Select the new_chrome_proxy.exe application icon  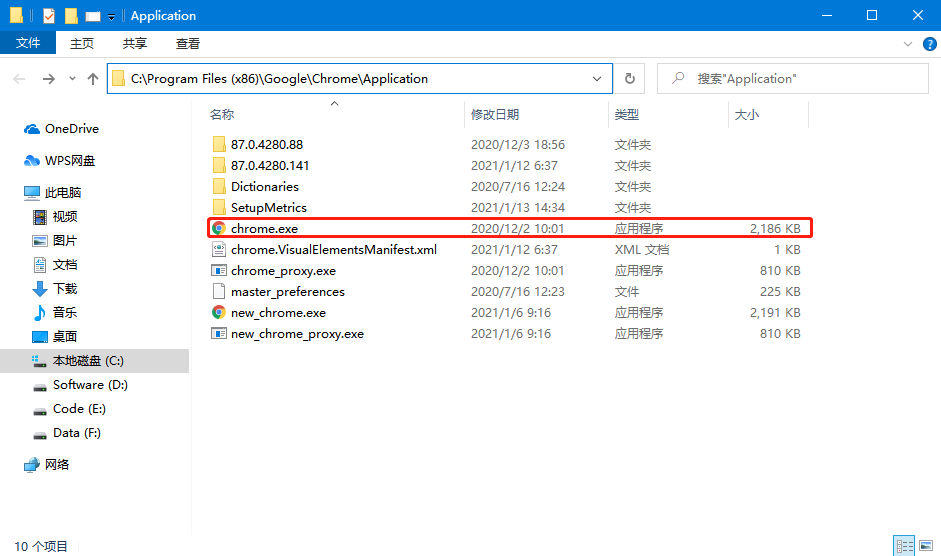pyautogui.click(x=219, y=333)
